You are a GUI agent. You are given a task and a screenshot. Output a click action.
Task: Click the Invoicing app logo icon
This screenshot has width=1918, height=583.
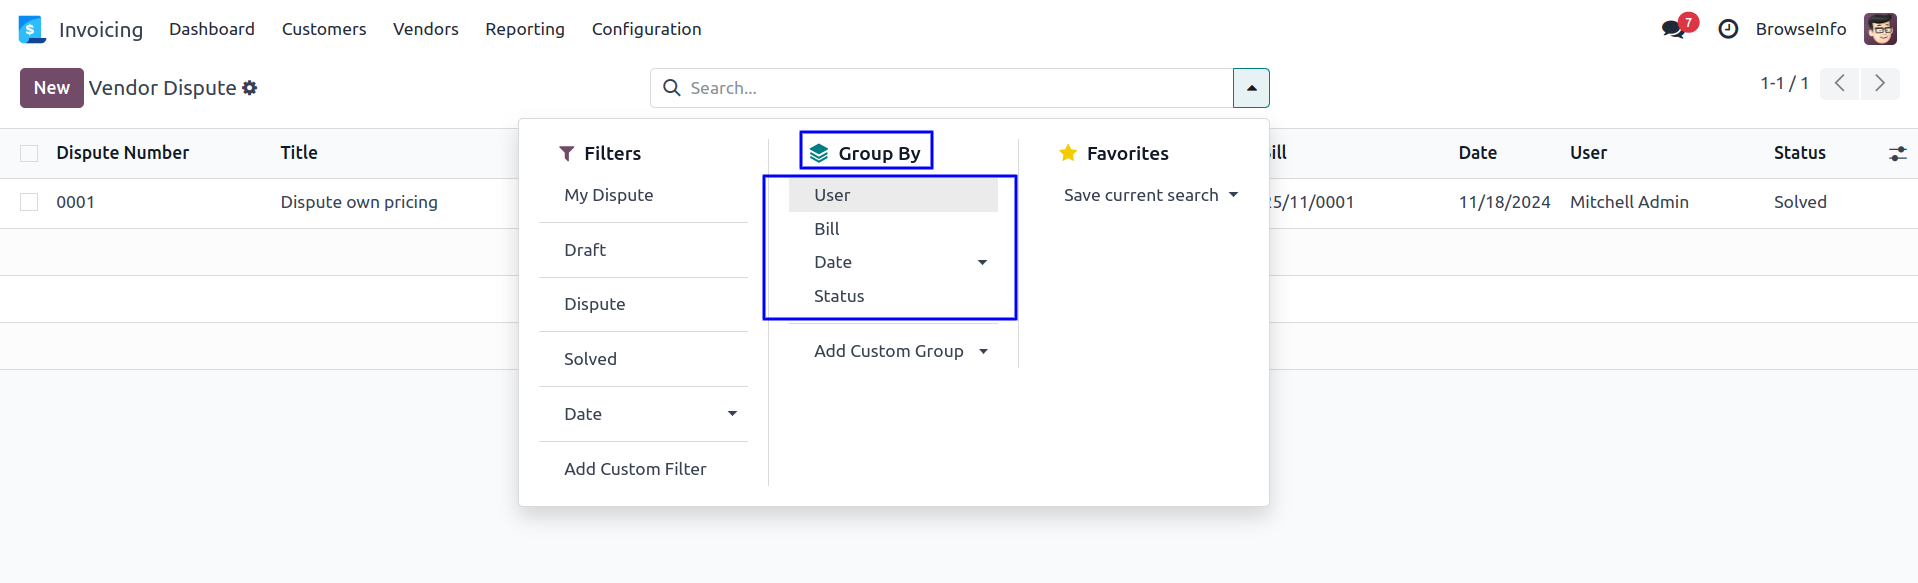[32, 29]
